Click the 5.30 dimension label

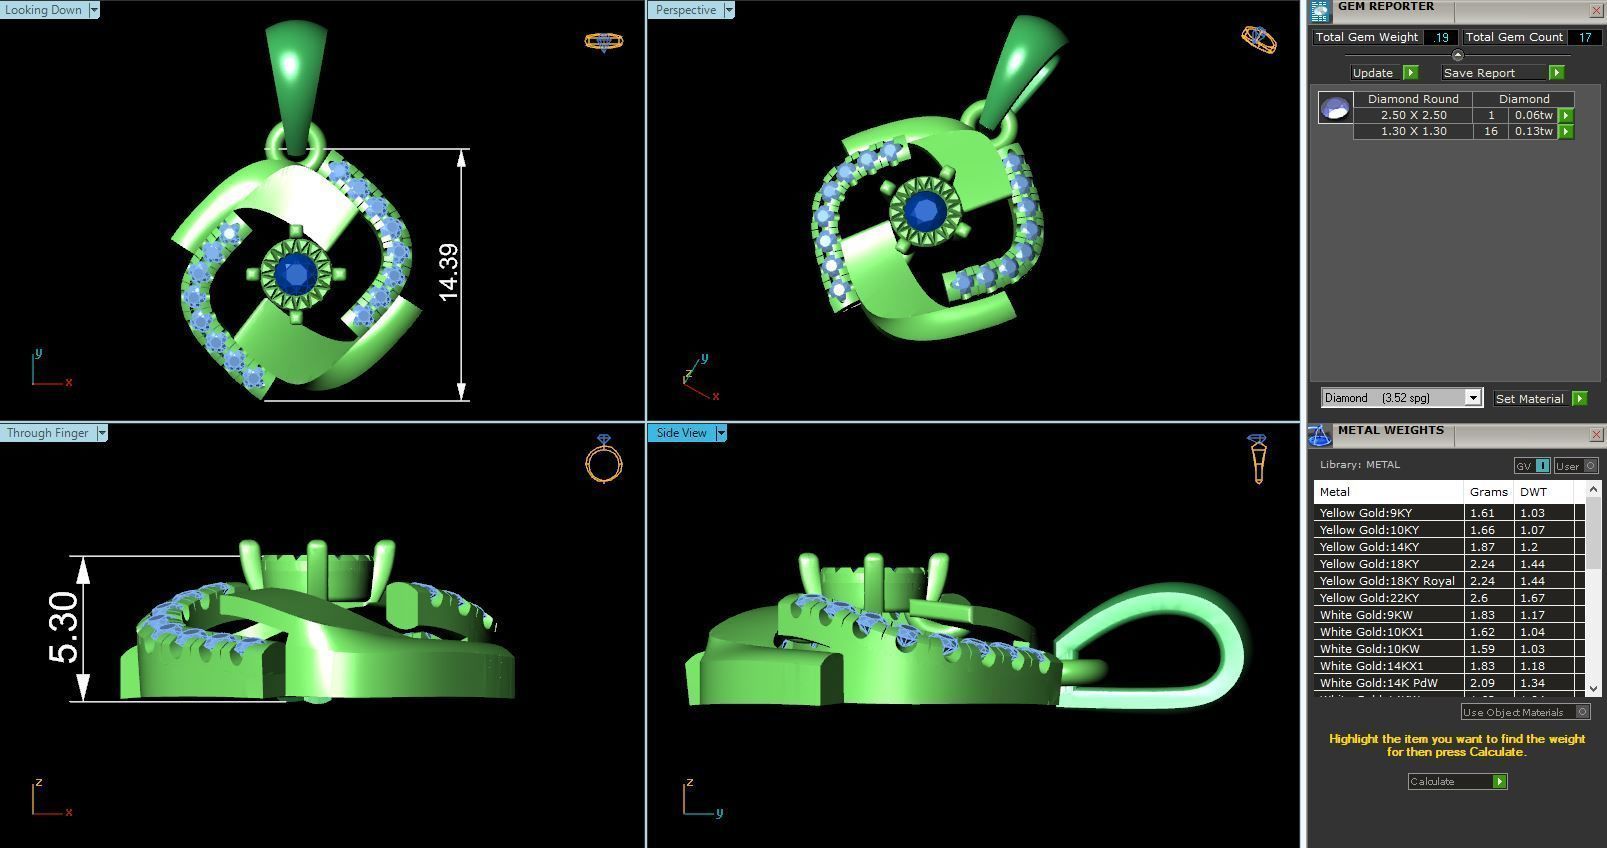(x=63, y=627)
